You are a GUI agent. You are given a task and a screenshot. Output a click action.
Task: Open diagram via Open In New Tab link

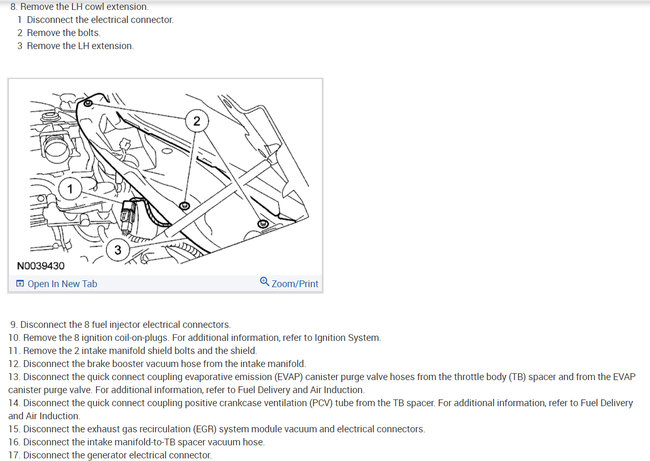(62, 284)
